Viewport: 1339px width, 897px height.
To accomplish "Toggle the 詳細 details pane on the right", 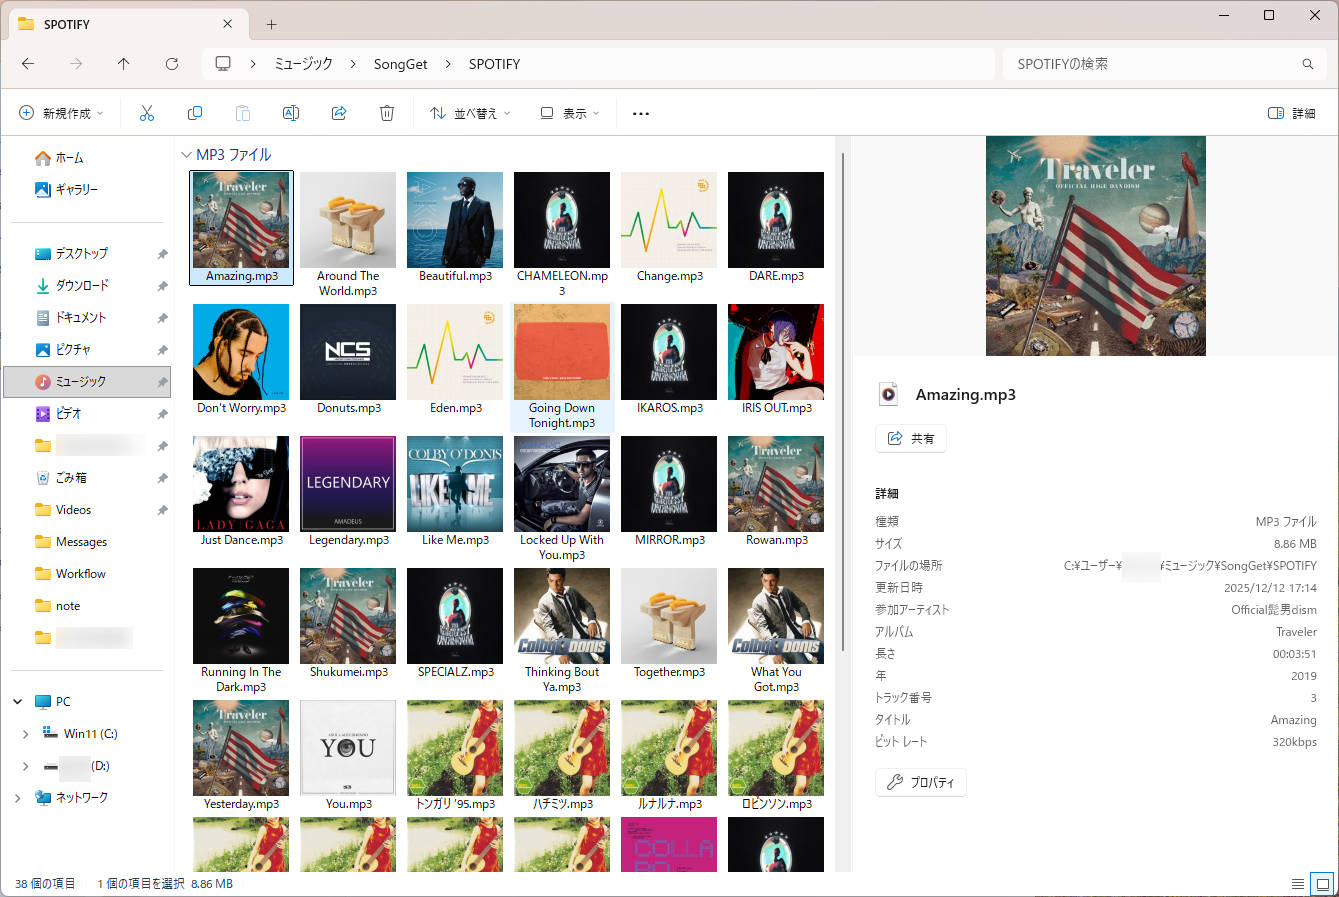I will pos(1291,113).
